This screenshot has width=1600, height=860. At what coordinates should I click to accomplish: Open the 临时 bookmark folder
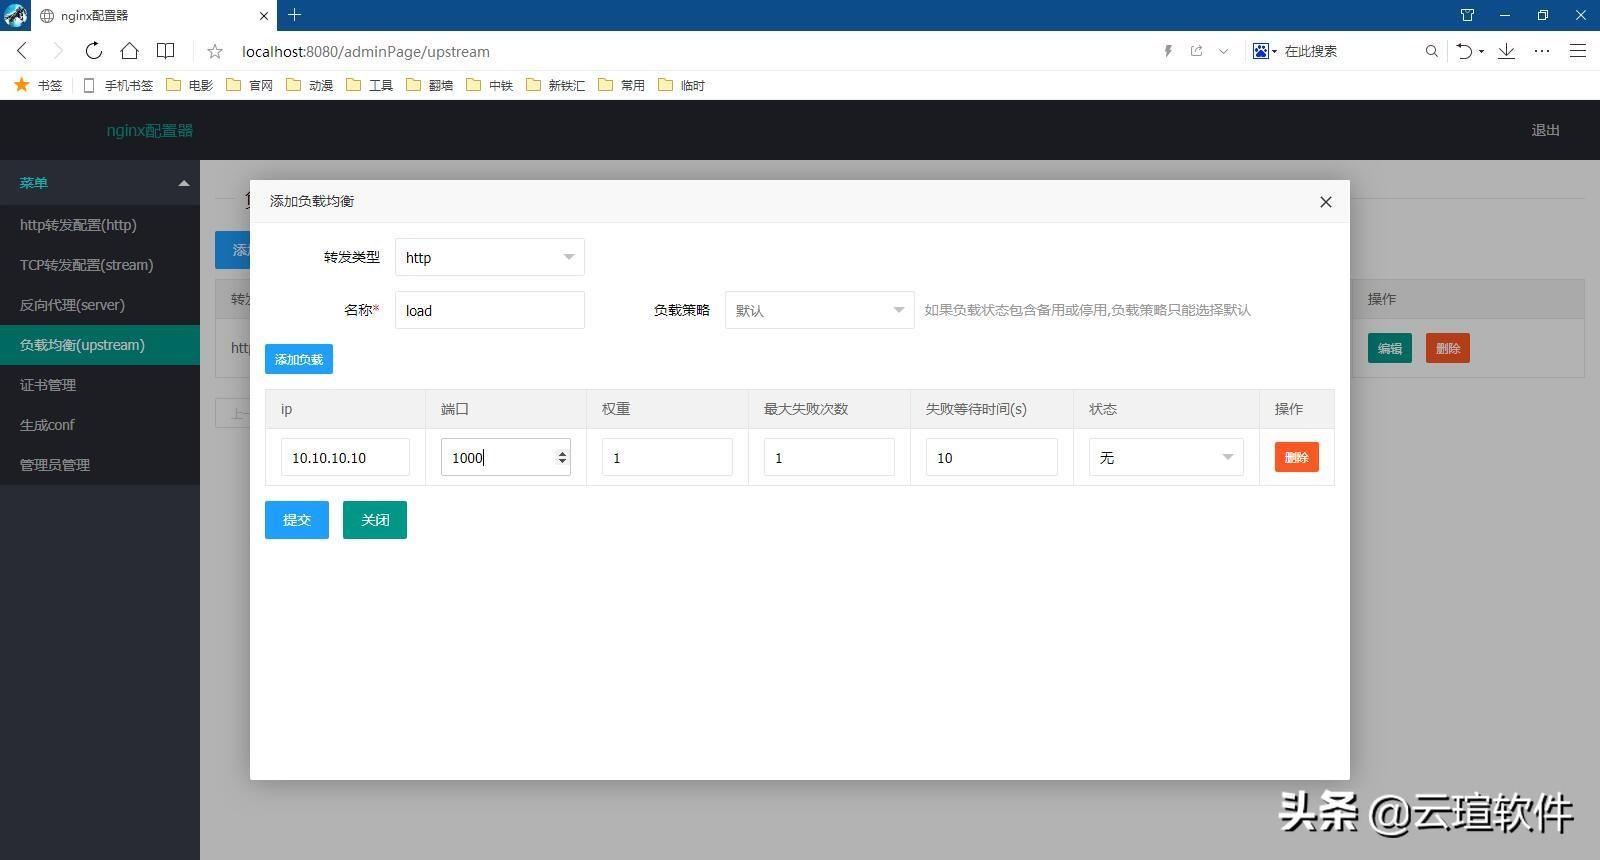pos(682,85)
